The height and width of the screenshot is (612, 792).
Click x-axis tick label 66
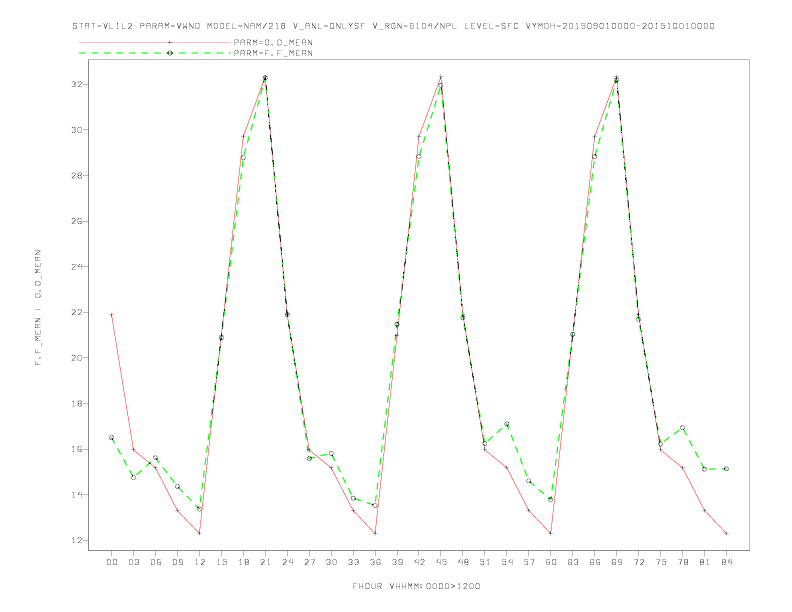(x=595, y=562)
